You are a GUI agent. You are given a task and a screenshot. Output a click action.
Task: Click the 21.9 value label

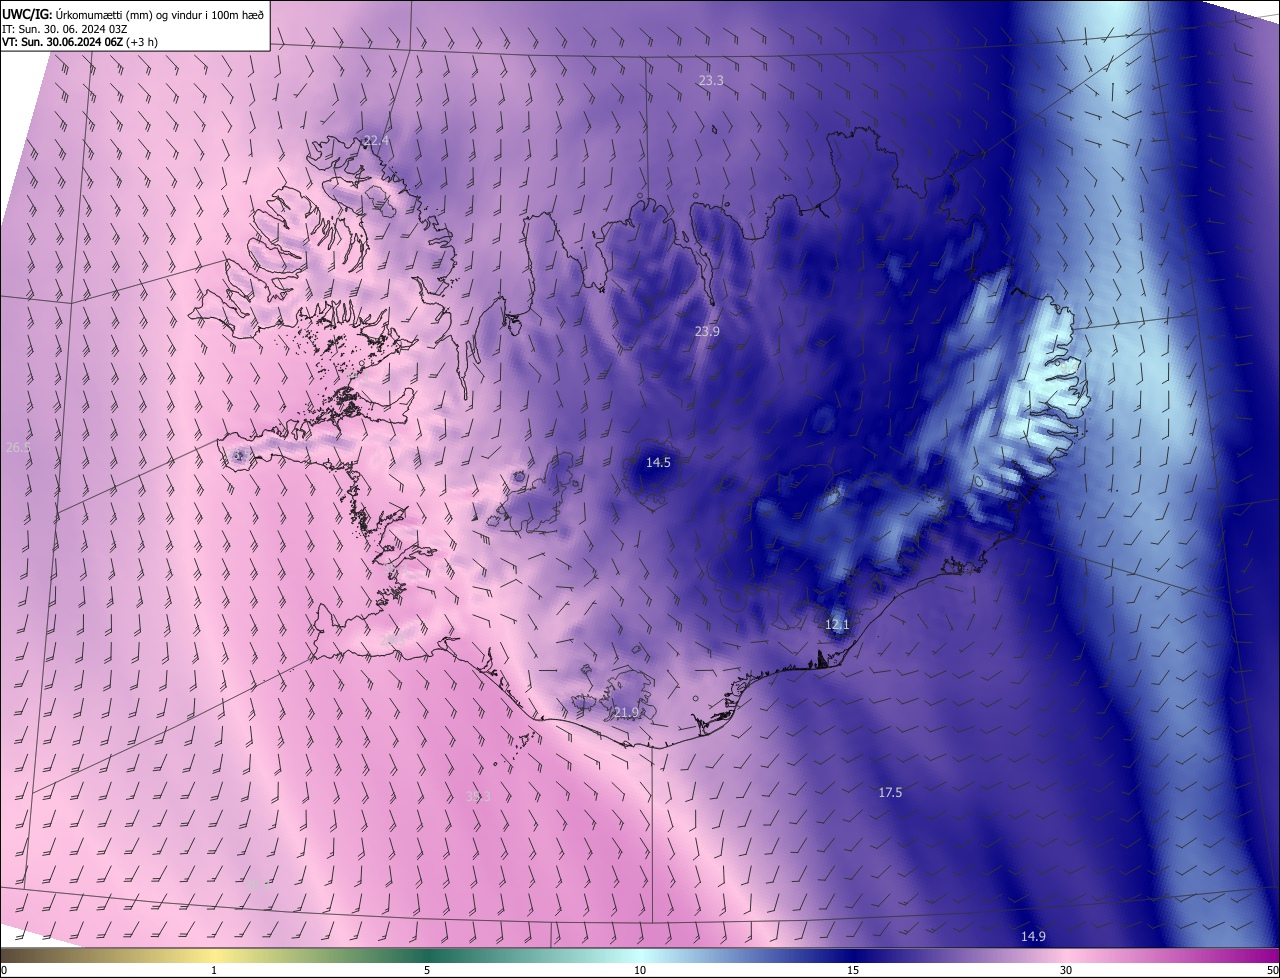click(x=626, y=713)
